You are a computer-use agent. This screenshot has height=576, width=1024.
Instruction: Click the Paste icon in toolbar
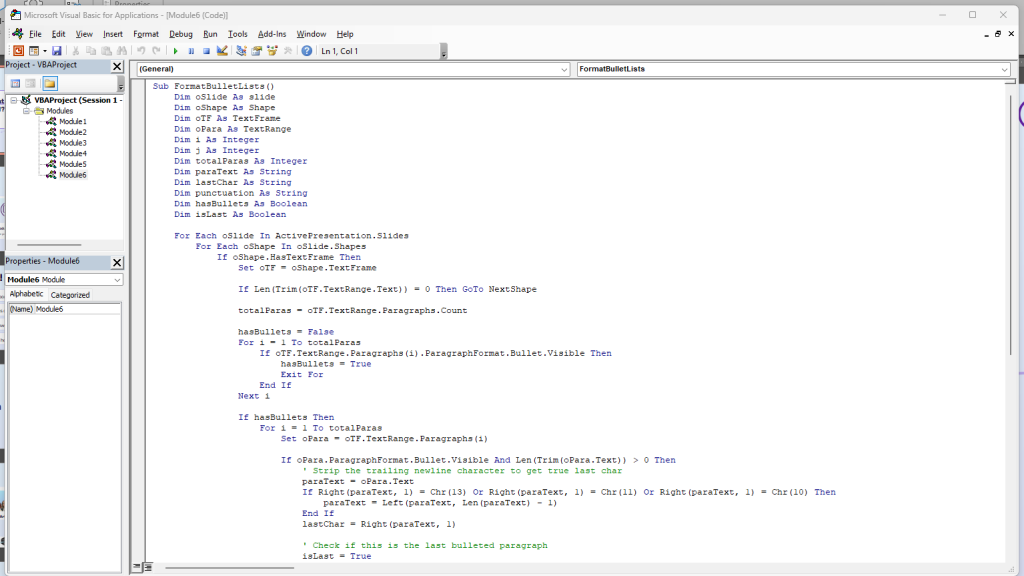pos(106,51)
